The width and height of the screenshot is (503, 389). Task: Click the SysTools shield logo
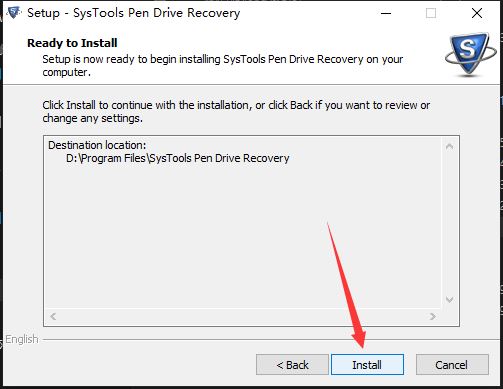(470, 54)
